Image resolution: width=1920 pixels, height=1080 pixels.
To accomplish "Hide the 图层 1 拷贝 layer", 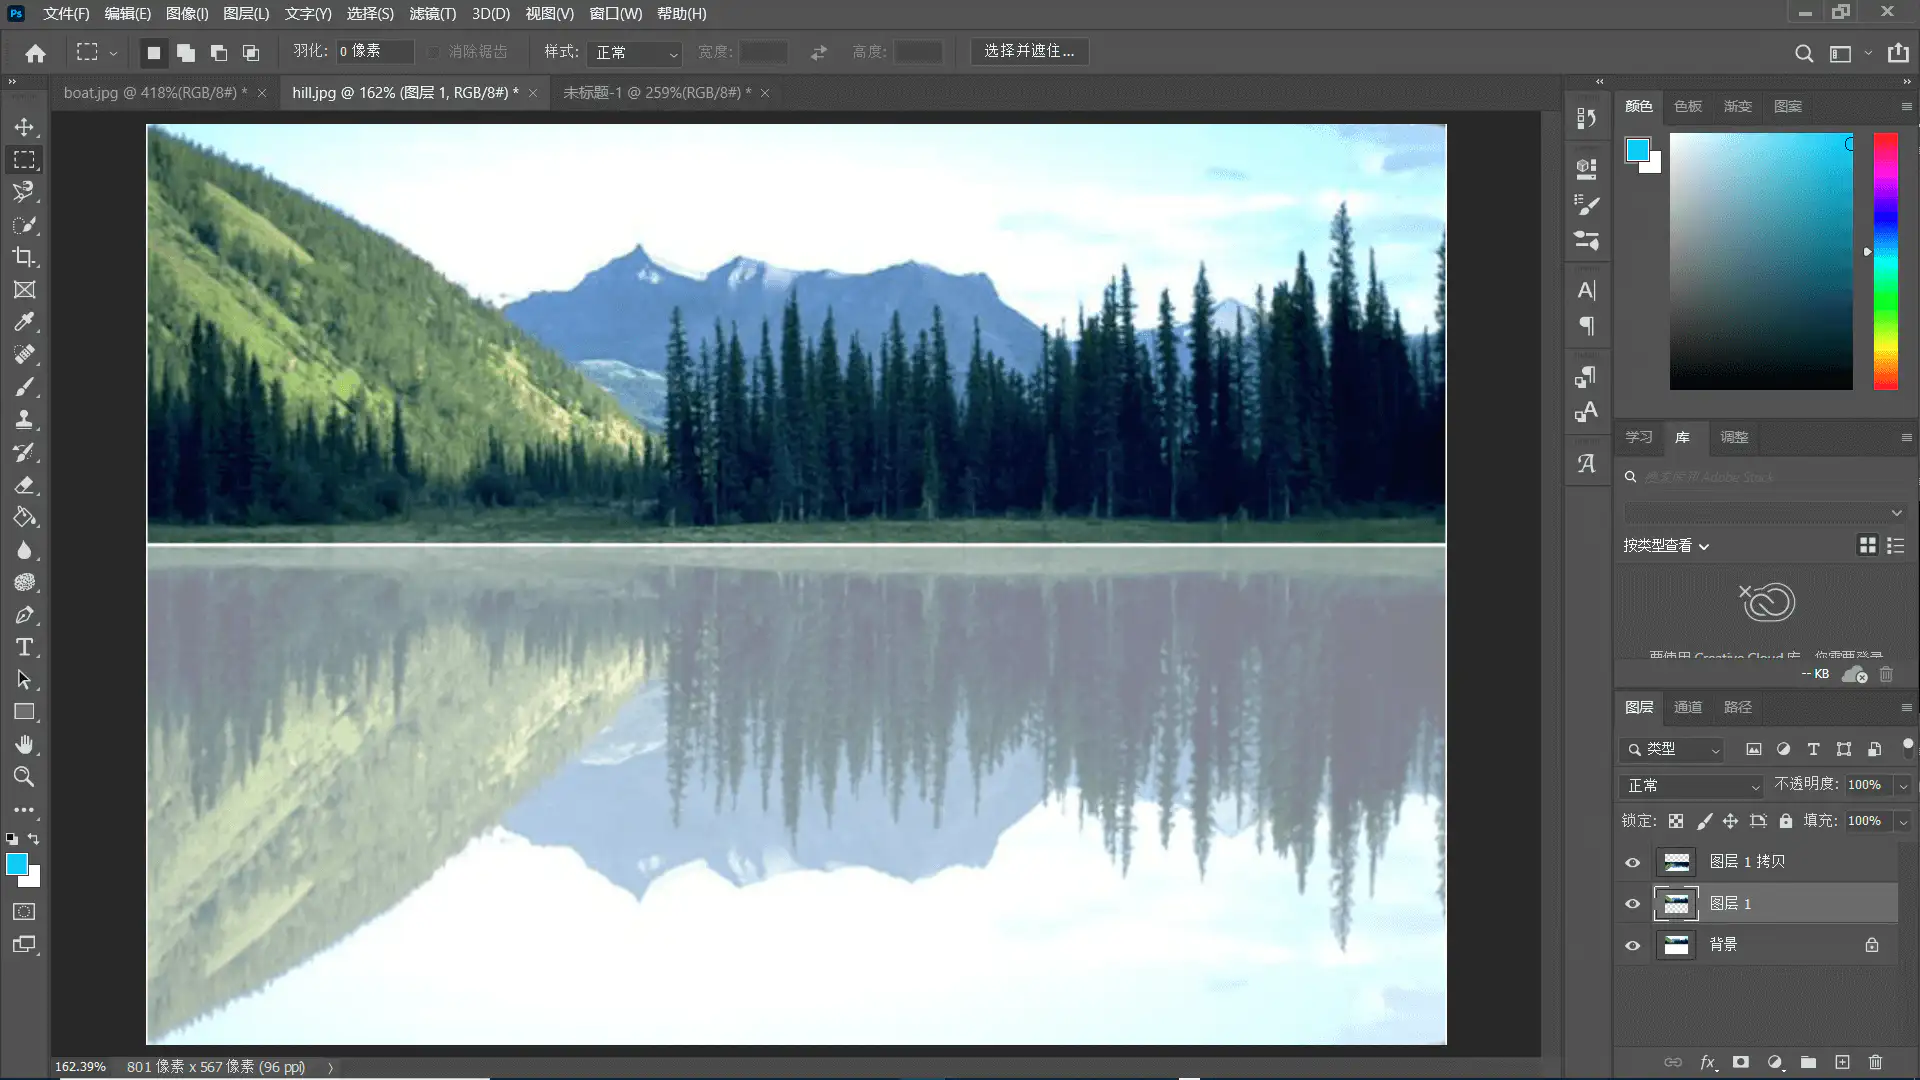I will [x=1633, y=862].
